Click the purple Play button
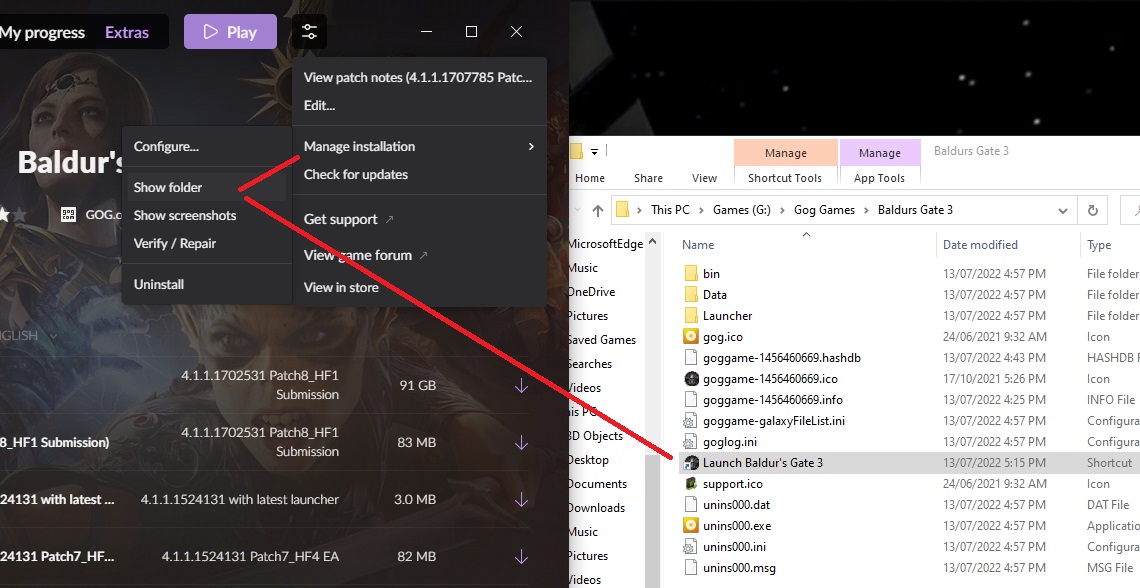1140x588 pixels. (x=230, y=32)
